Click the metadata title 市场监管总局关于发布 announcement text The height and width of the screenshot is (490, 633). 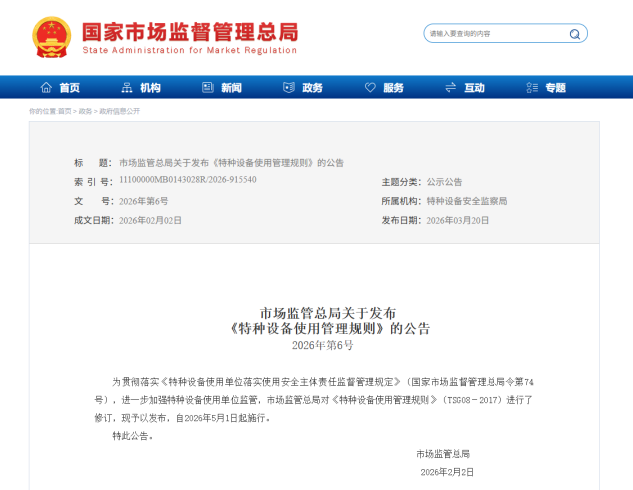(231, 163)
